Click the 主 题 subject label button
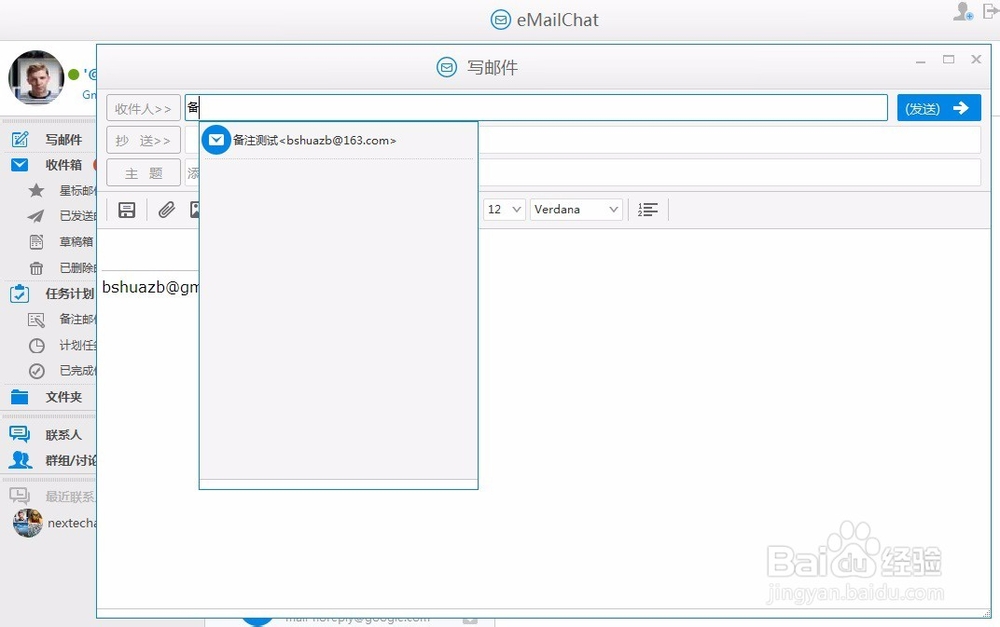This screenshot has width=1000, height=627. tap(143, 173)
